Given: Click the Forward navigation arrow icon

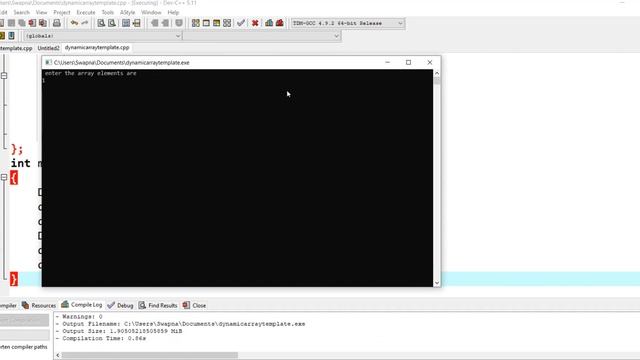Looking at the screenshot, I should pyautogui.click(x=165, y=23).
